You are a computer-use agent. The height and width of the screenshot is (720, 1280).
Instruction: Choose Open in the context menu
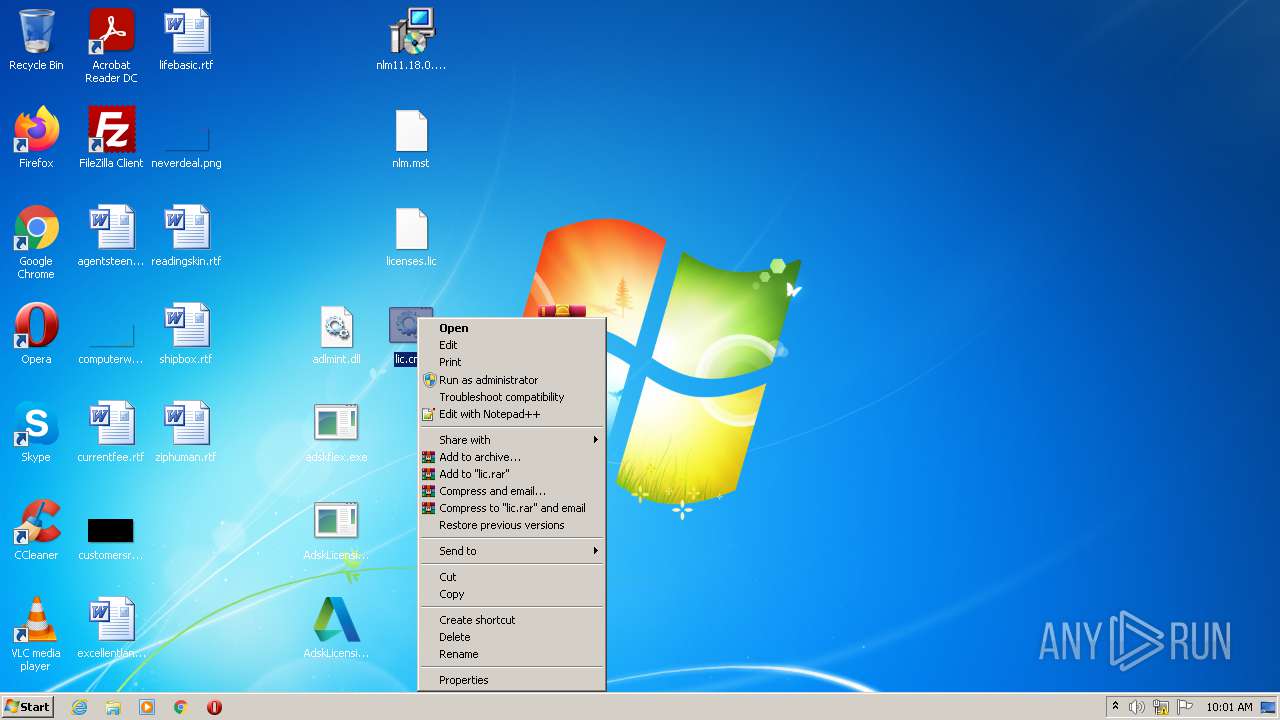click(x=512, y=328)
